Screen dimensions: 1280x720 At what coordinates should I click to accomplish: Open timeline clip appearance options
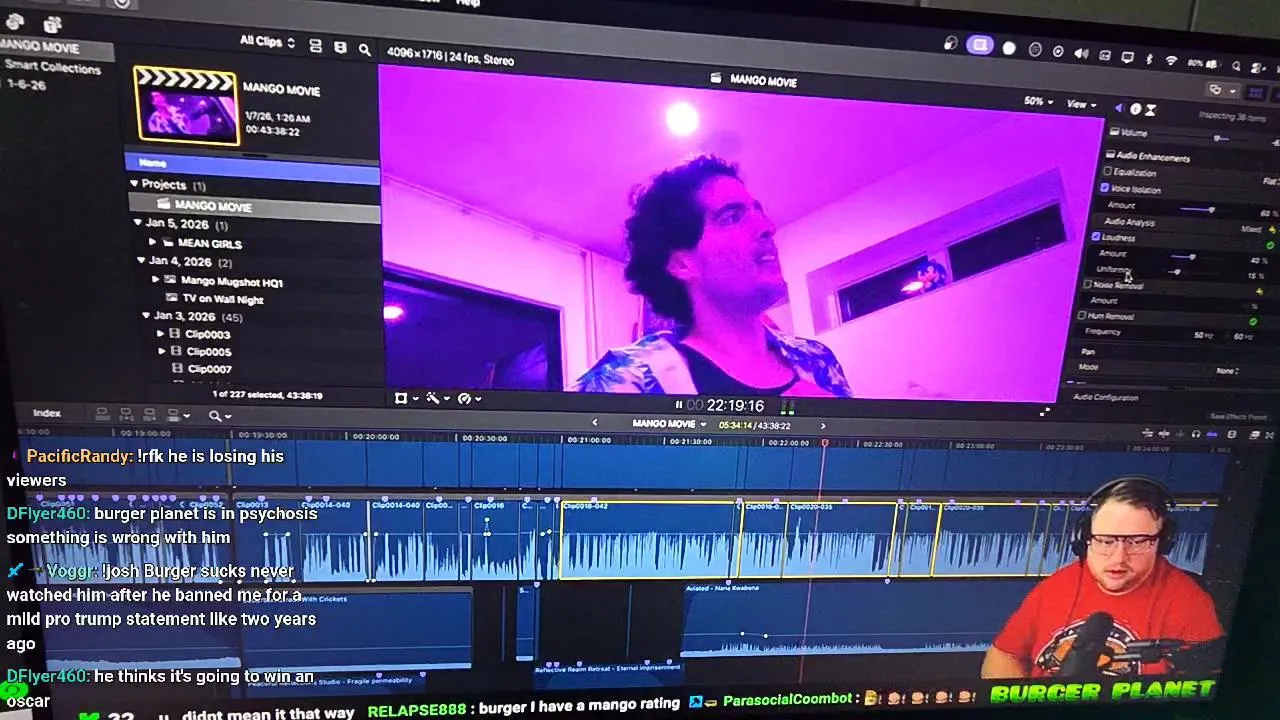click(x=1232, y=434)
